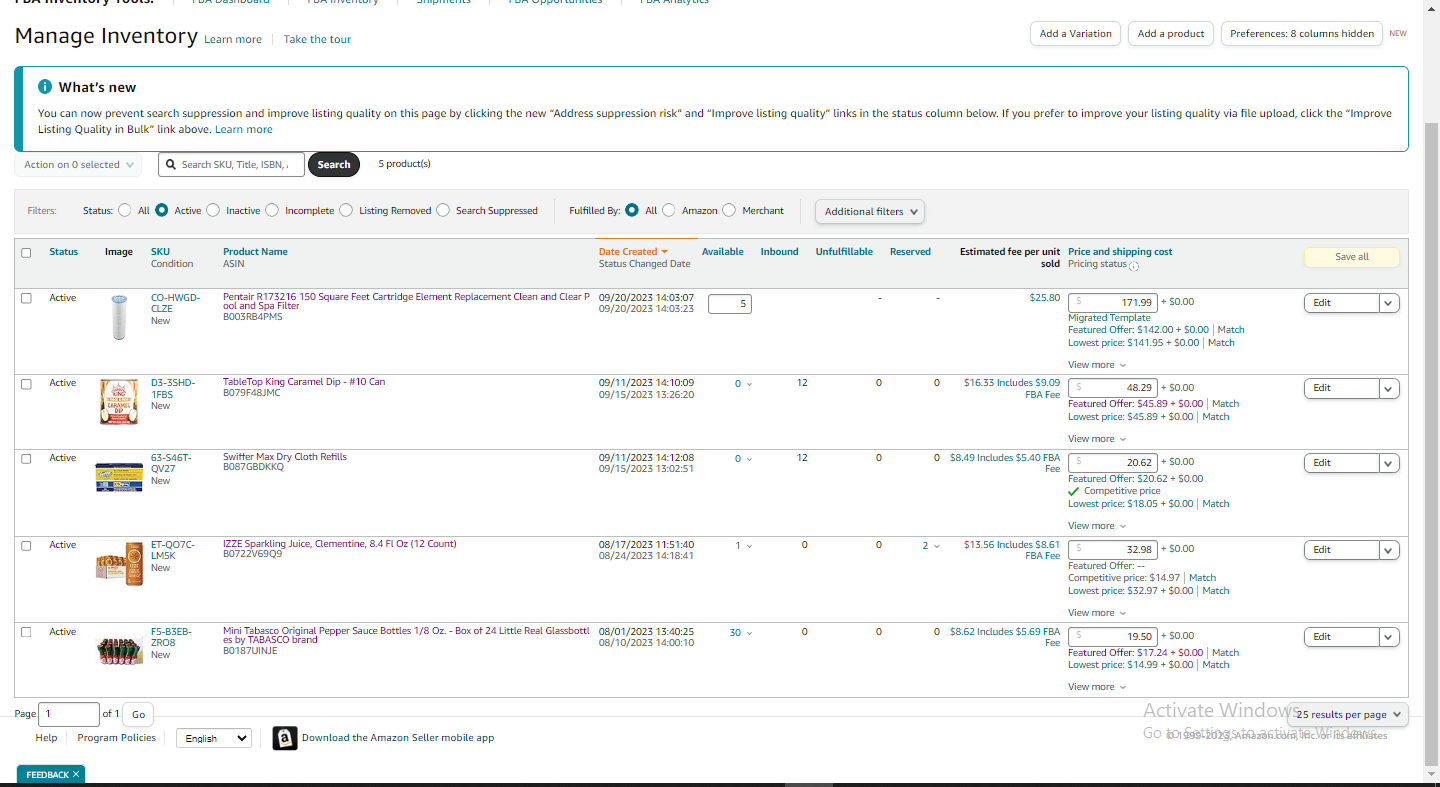Sort by the Available column header
Image resolution: width=1440 pixels, height=787 pixels.
723,252
